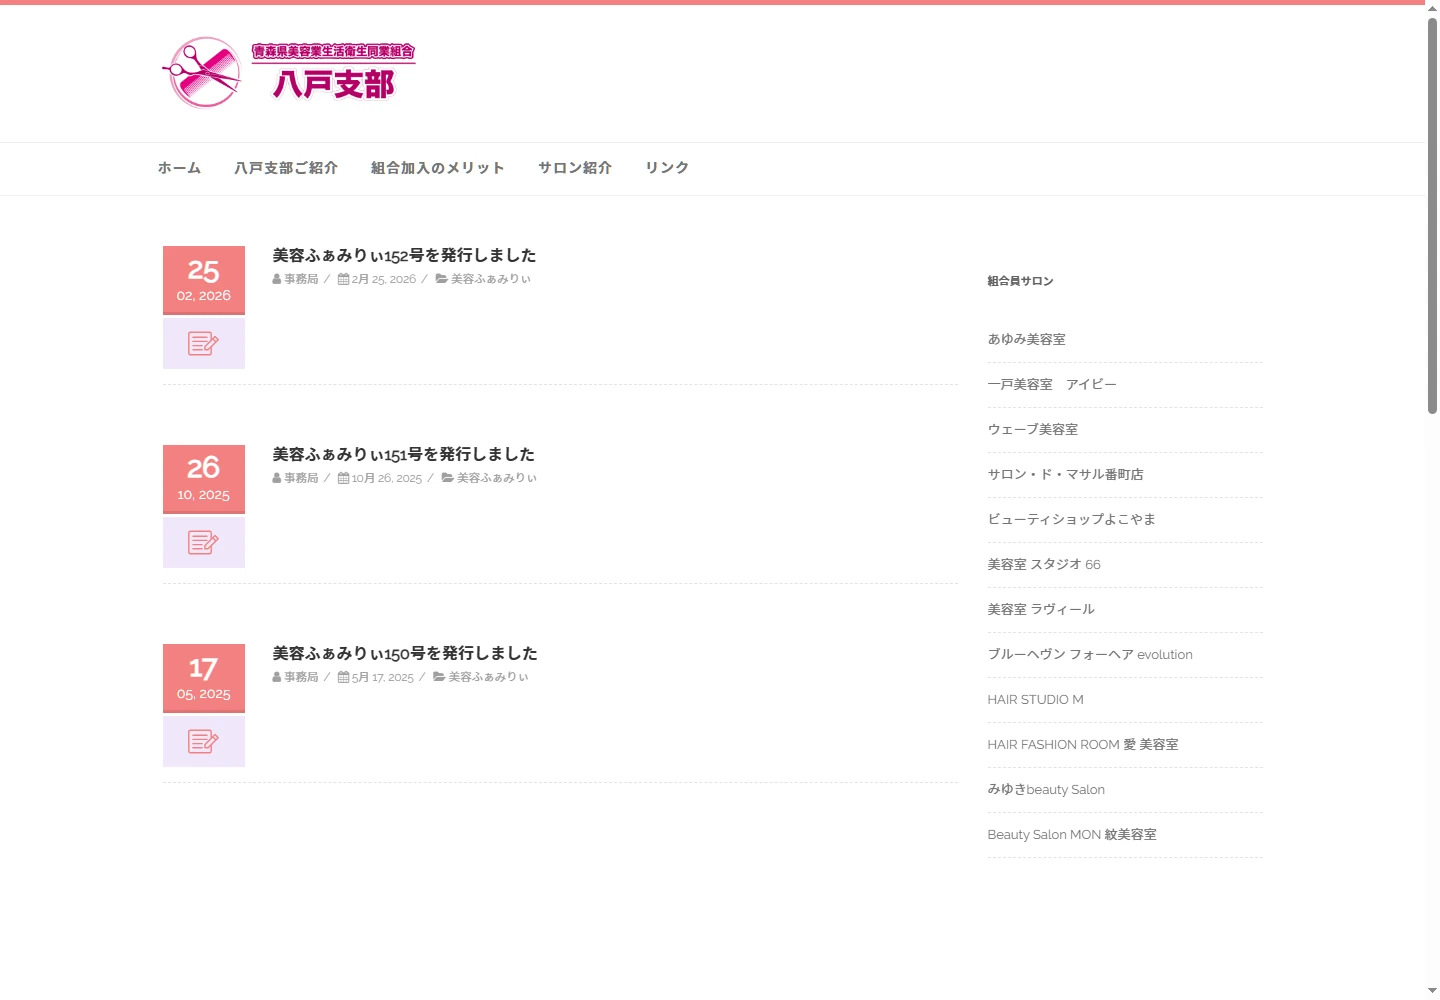Open the 美容ふぁみりぃ150号 post title
1440x1000 pixels.
point(405,653)
